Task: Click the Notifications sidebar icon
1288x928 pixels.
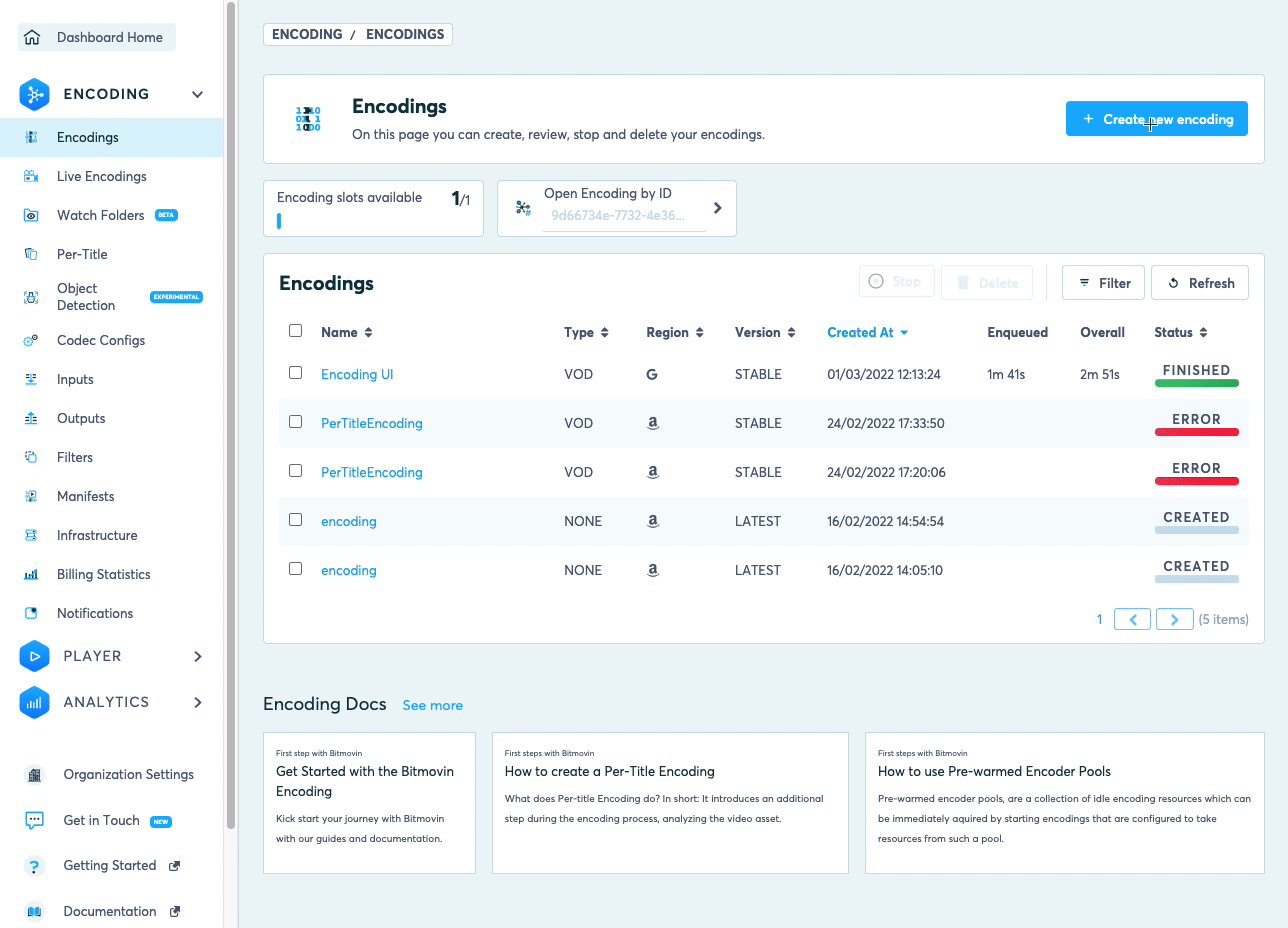Action: (x=31, y=613)
